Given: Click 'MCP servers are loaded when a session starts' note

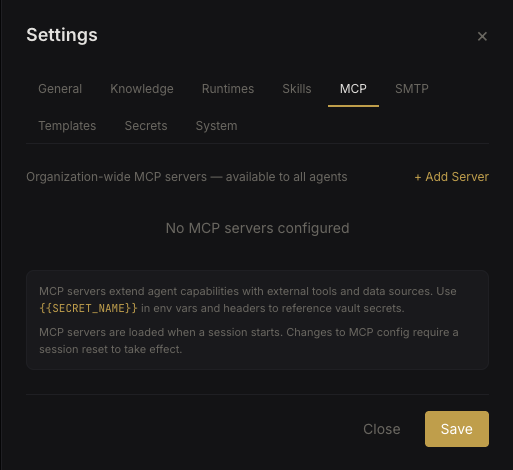Looking at the screenshot, I should (x=249, y=341).
